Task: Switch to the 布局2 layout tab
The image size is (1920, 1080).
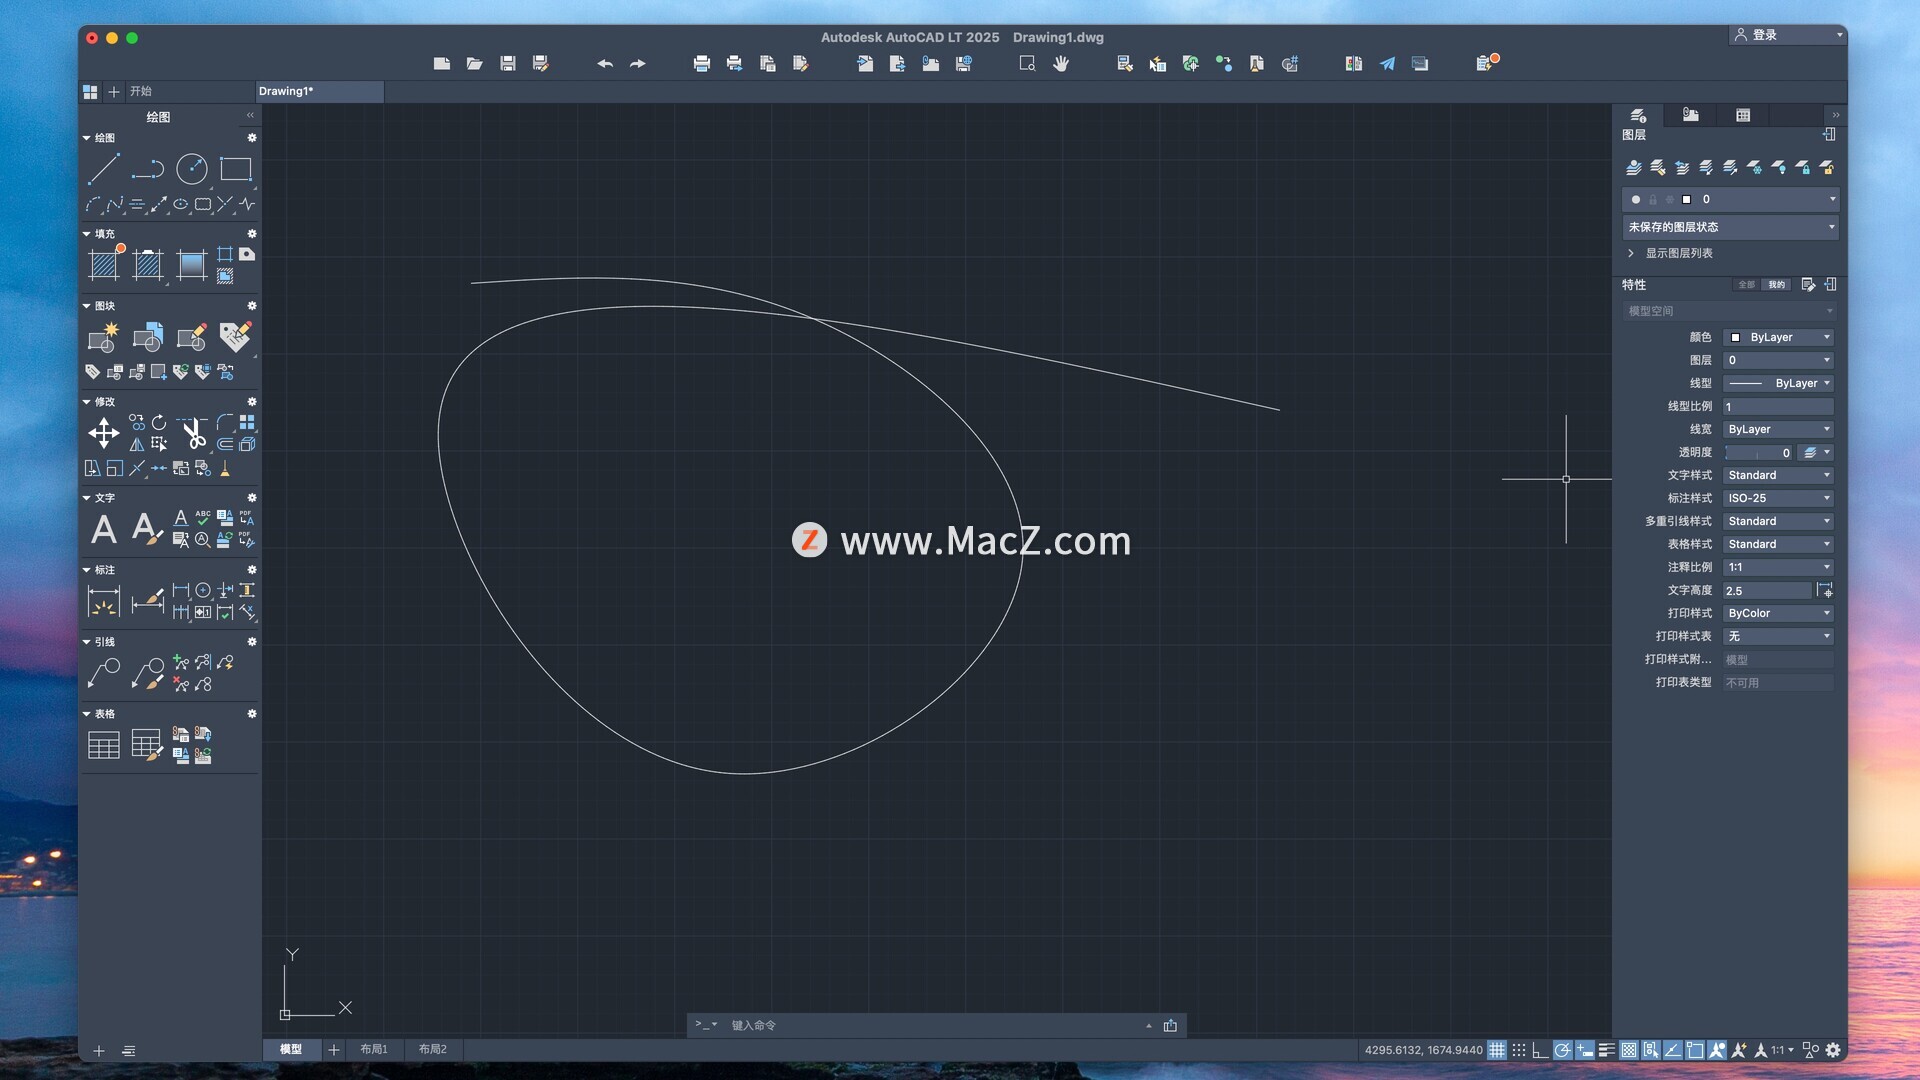Action: (433, 1049)
